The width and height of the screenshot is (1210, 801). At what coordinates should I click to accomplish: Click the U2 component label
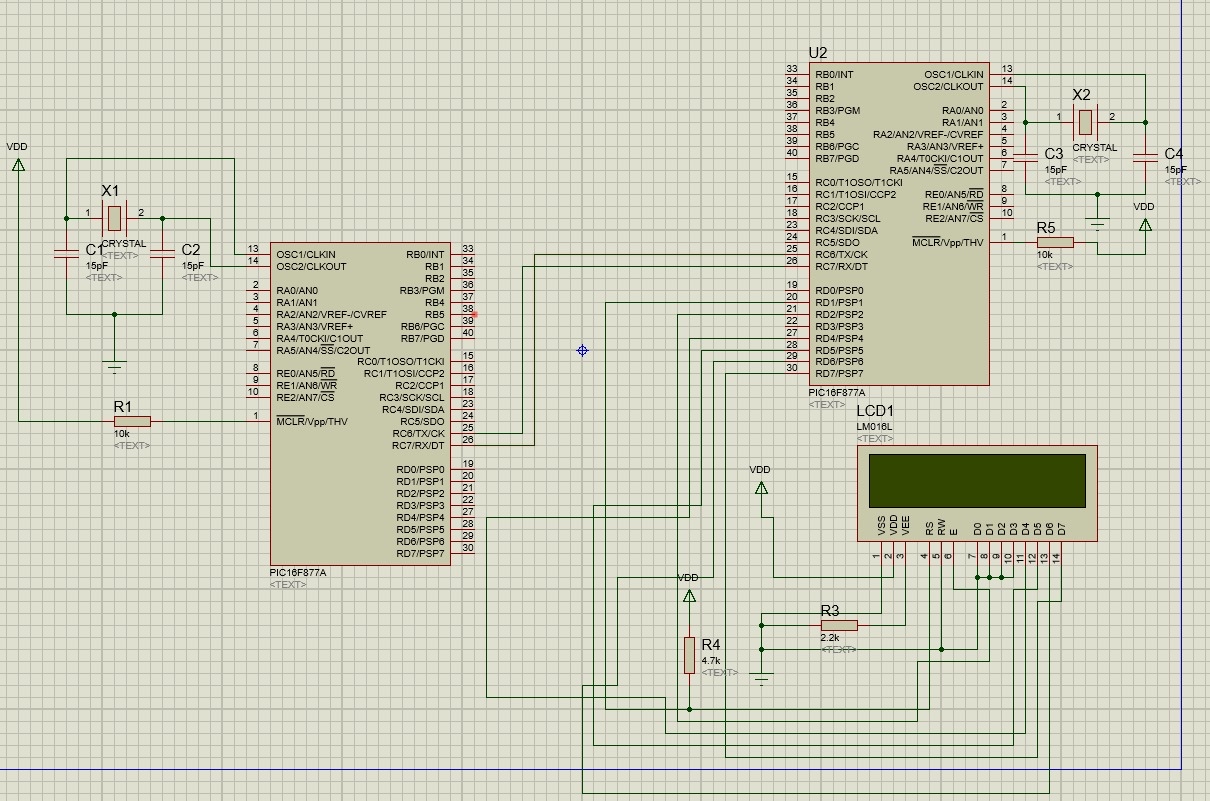818,53
